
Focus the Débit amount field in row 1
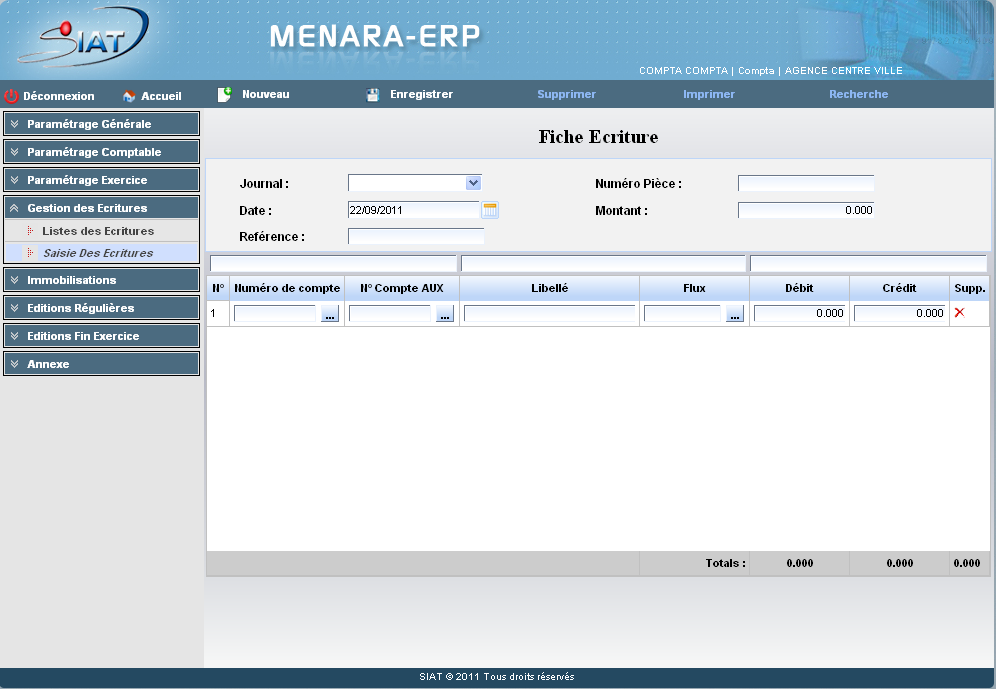800,313
